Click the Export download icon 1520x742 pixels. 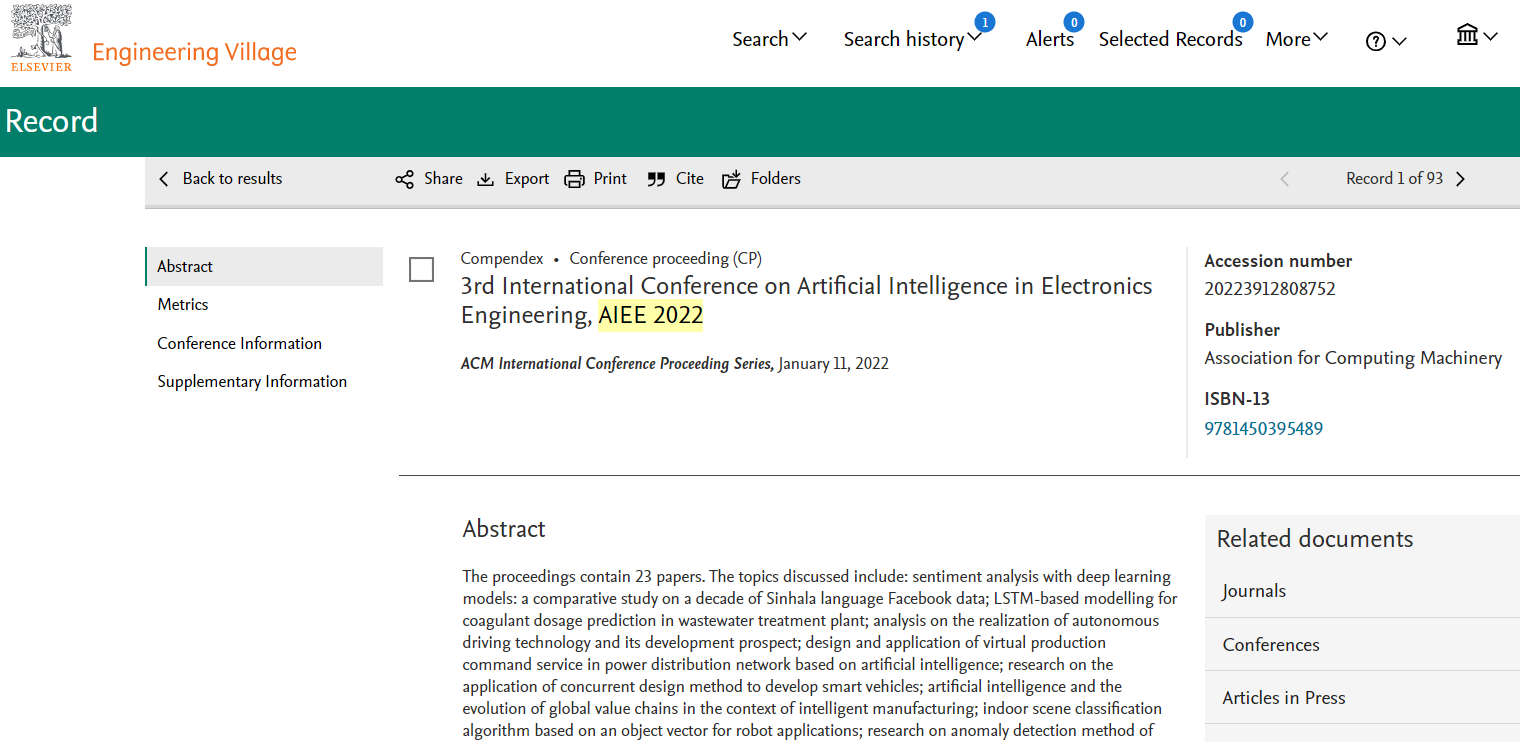pyautogui.click(x=486, y=179)
